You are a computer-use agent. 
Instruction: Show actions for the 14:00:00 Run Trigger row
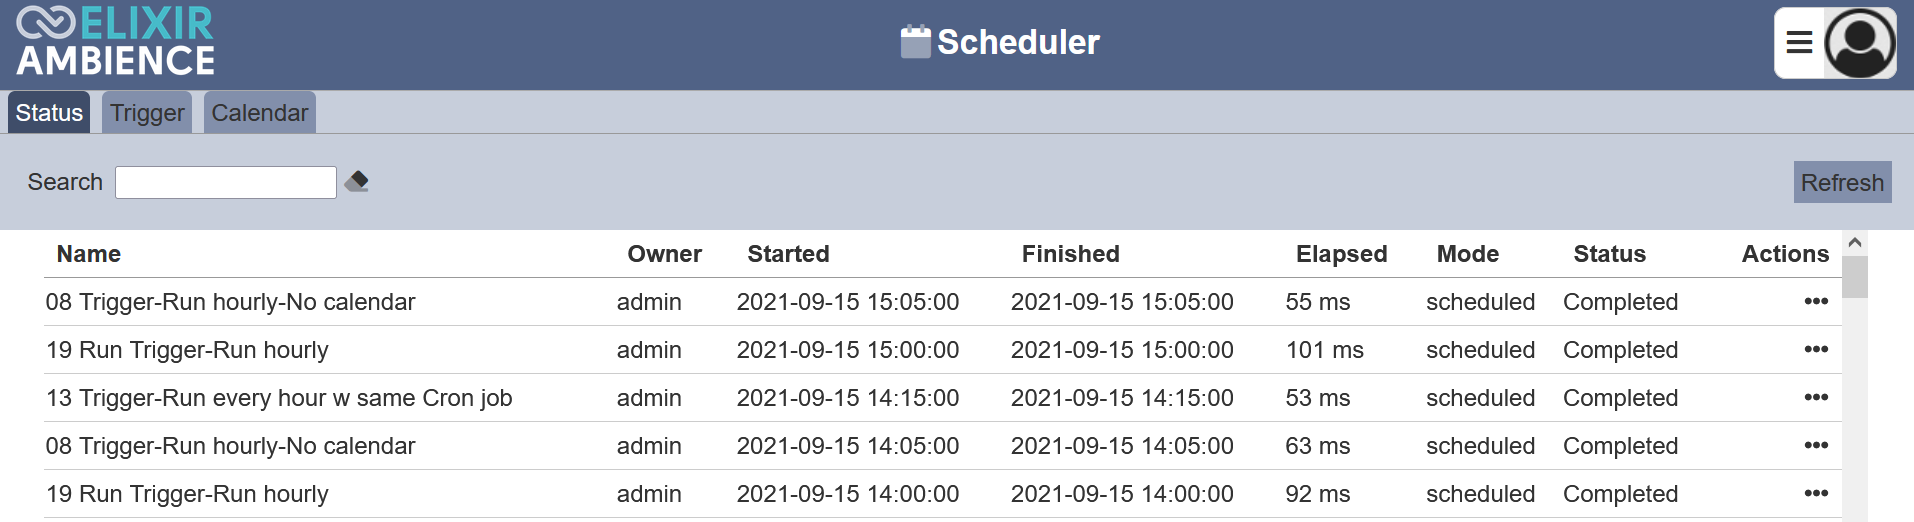tap(1816, 494)
